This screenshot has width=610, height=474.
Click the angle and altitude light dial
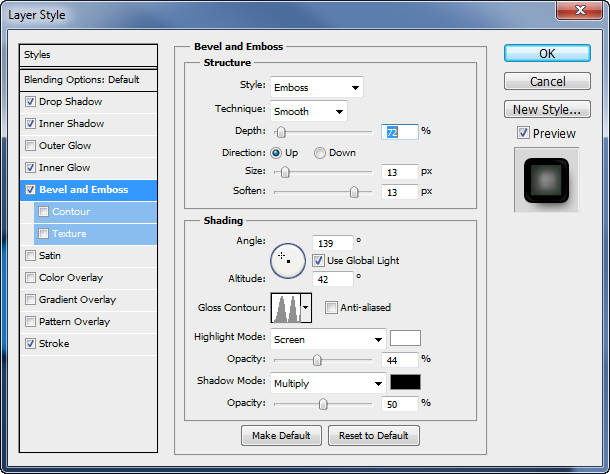pyautogui.click(x=288, y=261)
